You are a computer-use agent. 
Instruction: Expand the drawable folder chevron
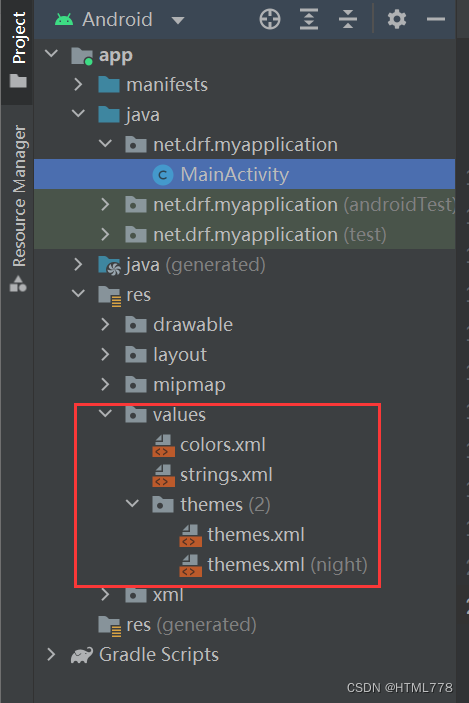click(x=105, y=325)
